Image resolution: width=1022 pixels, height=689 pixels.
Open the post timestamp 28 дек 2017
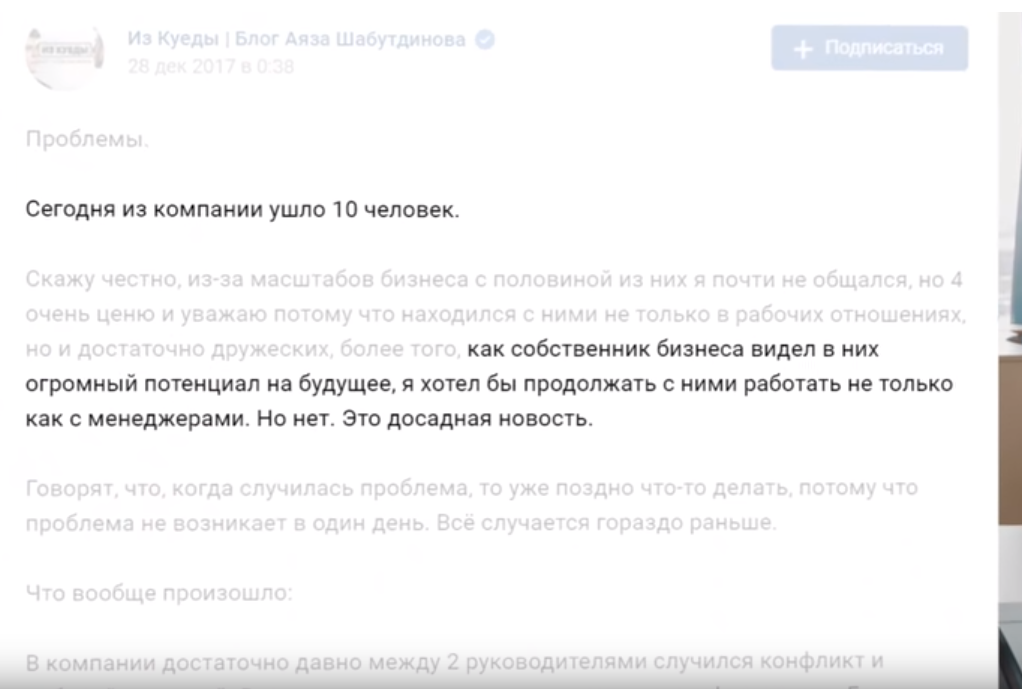pos(211,68)
